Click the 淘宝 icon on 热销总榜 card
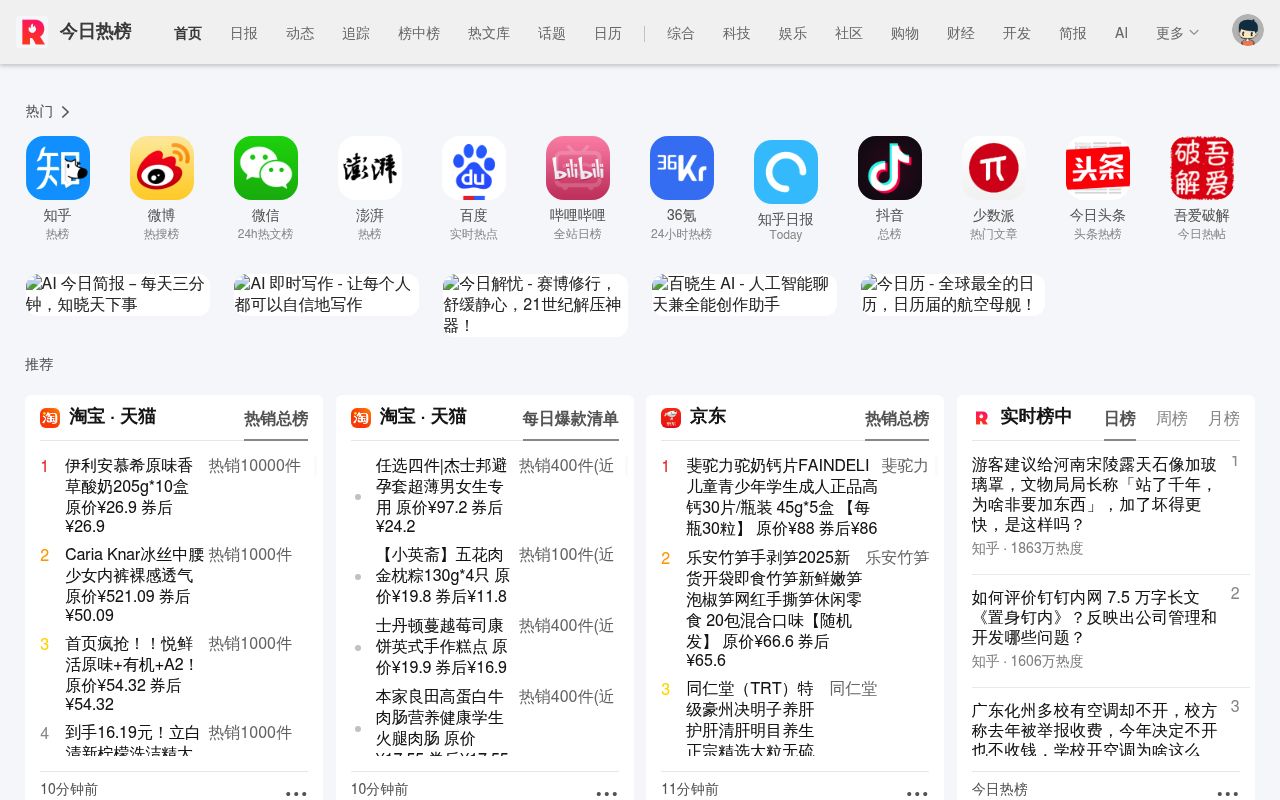The image size is (1280, 800). tap(50, 418)
